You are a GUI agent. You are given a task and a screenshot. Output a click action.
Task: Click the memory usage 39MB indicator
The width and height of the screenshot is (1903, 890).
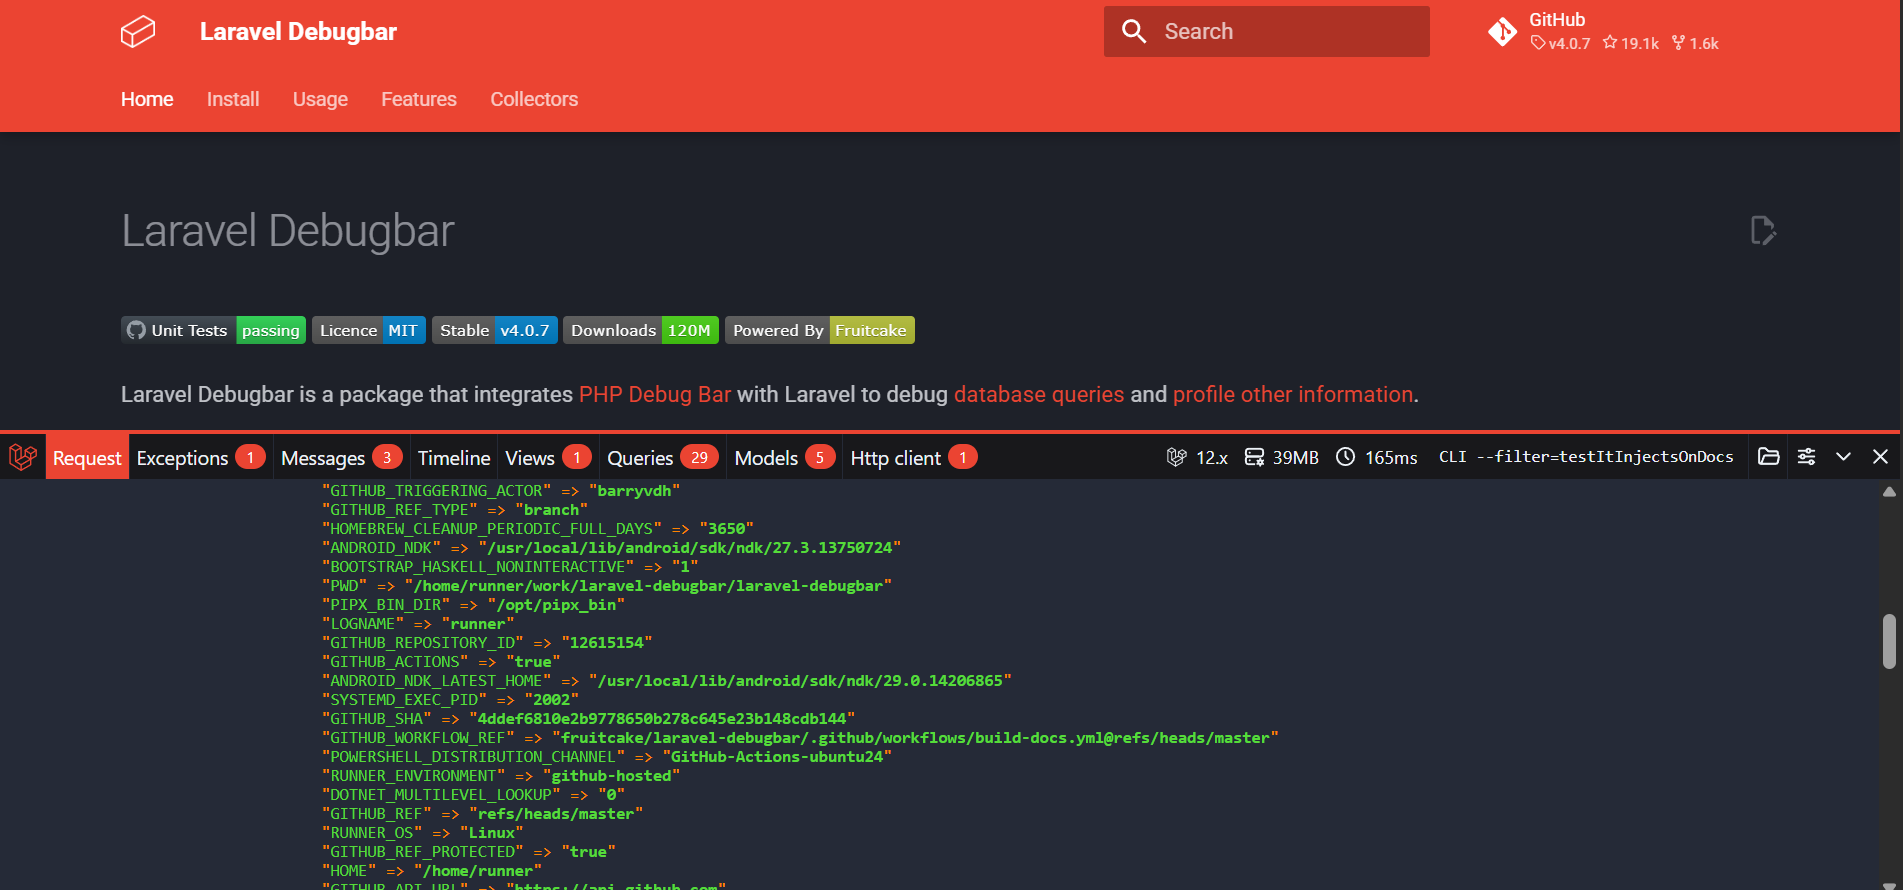click(x=1281, y=457)
